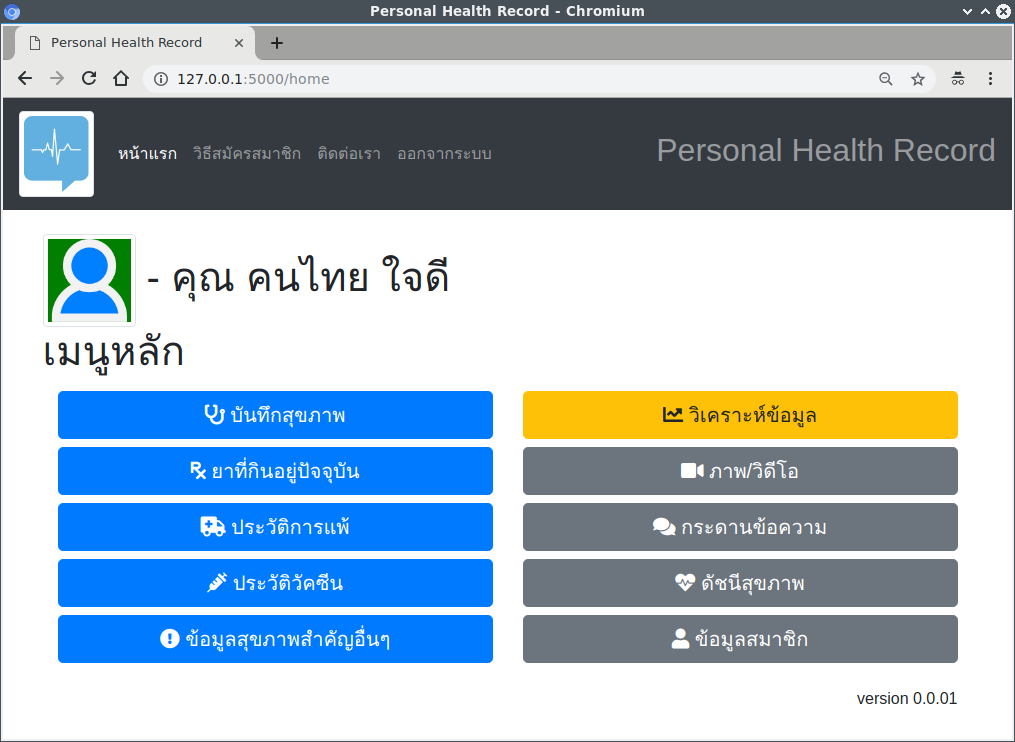The height and width of the screenshot is (742, 1015).
Task: Open the Chromium three-dot menu
Action: (x=990, y=79)
